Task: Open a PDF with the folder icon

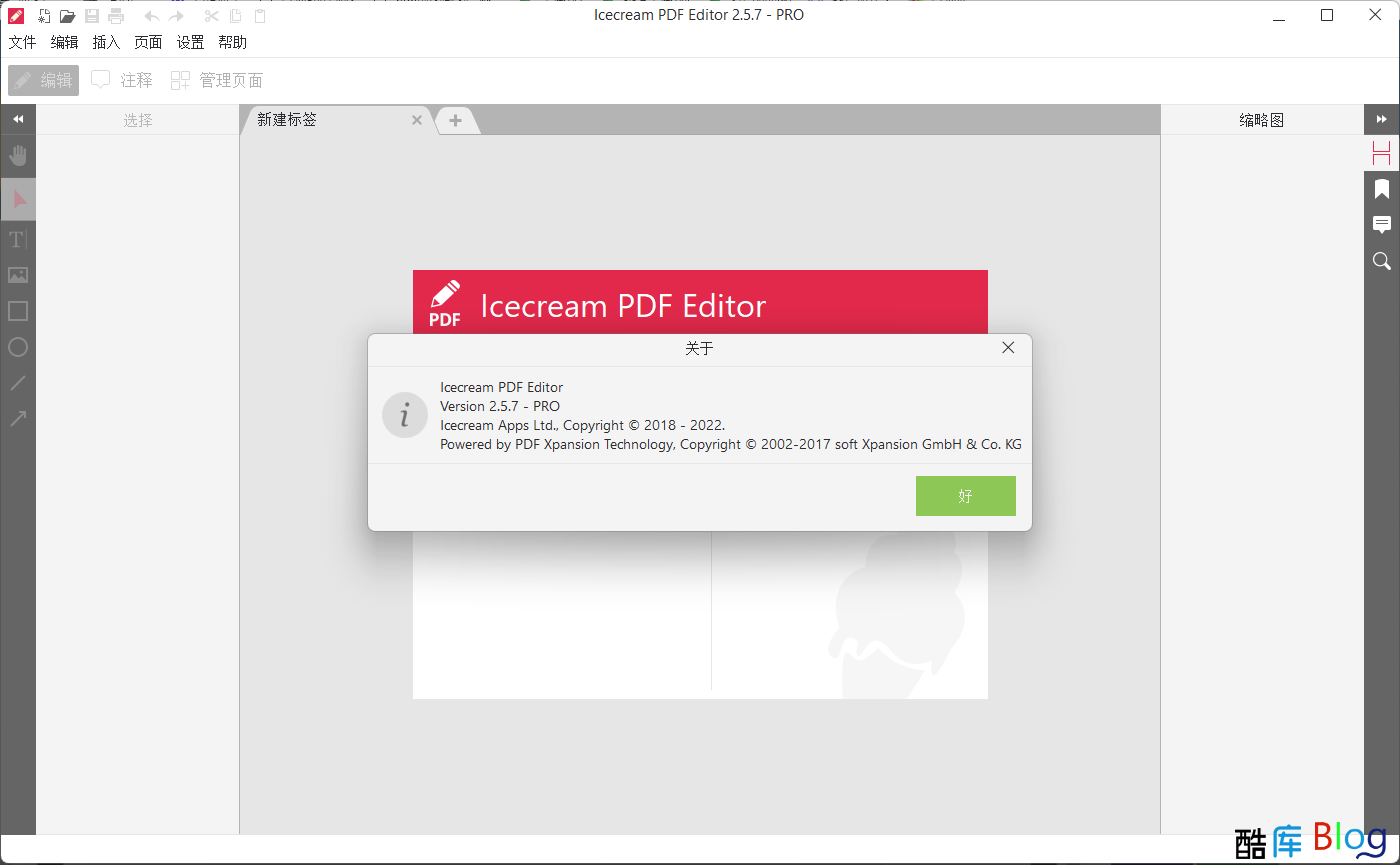Action: (x=67, y=15)
